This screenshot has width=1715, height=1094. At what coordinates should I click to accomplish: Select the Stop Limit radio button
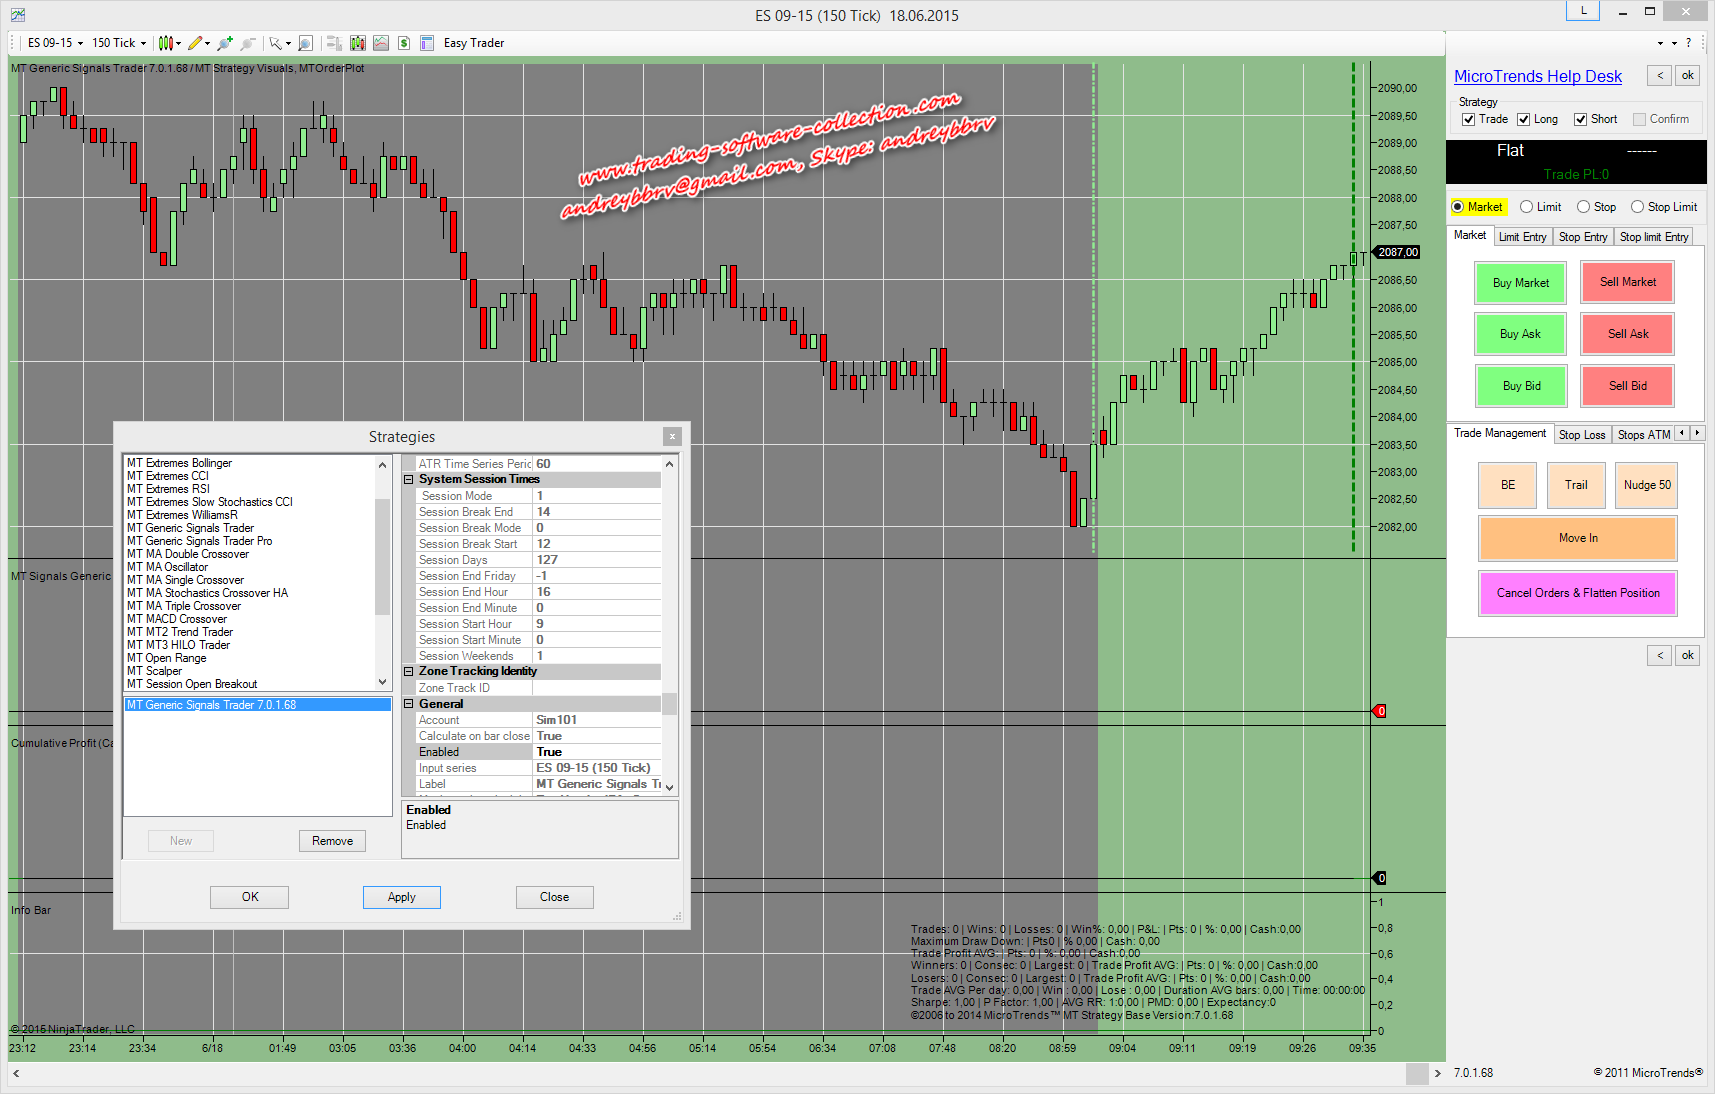tap(1637, 207)
